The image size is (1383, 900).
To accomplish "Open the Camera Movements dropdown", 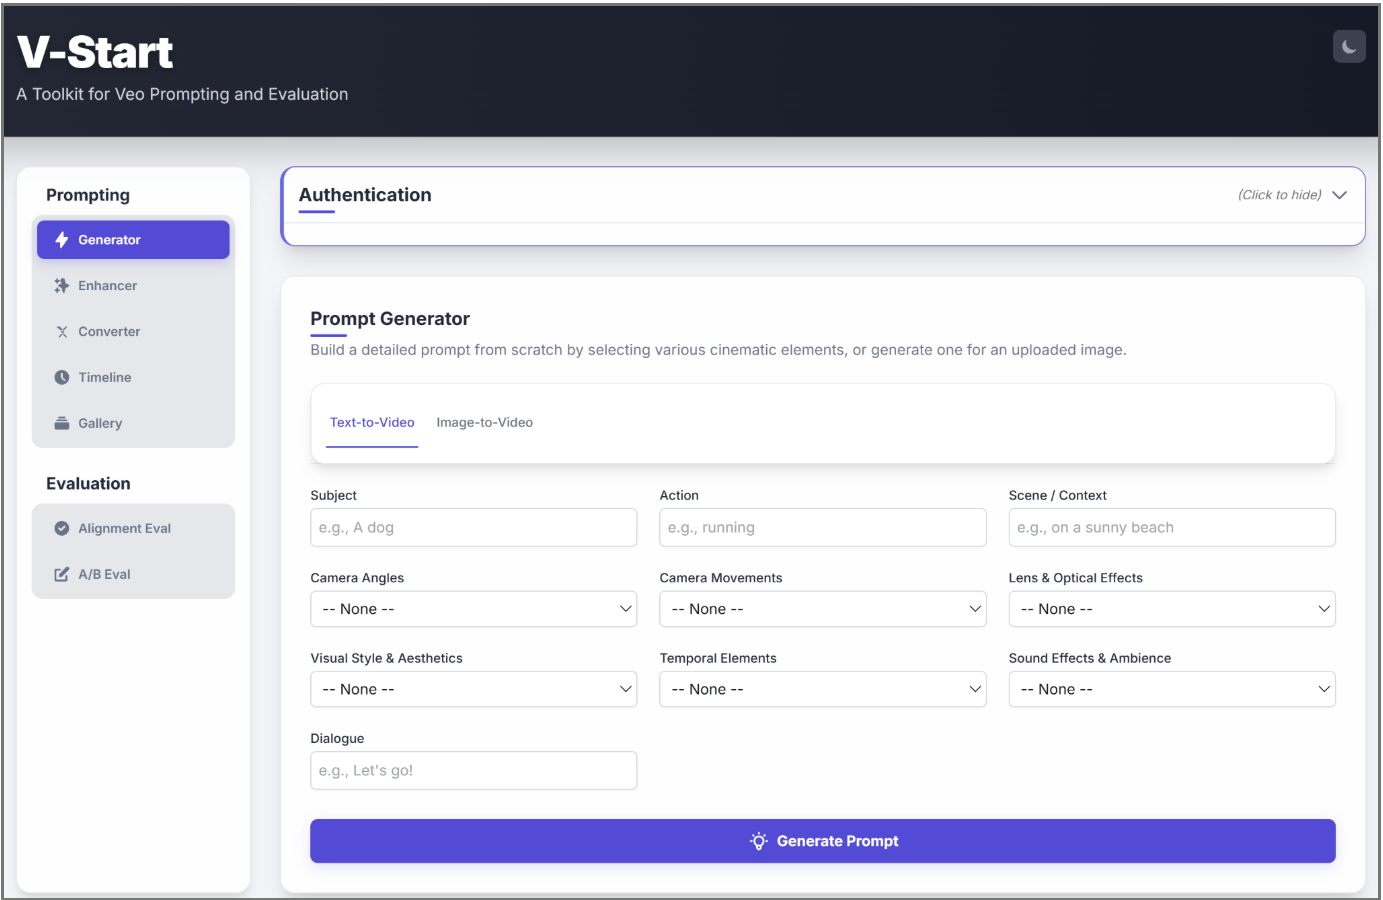I will point(823,609).
